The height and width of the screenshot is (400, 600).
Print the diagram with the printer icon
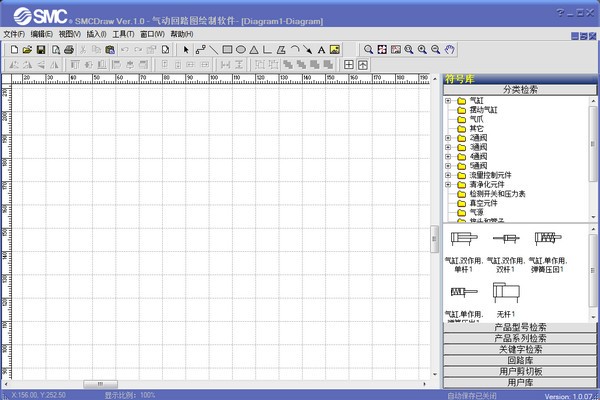click(x=69, y=49)
